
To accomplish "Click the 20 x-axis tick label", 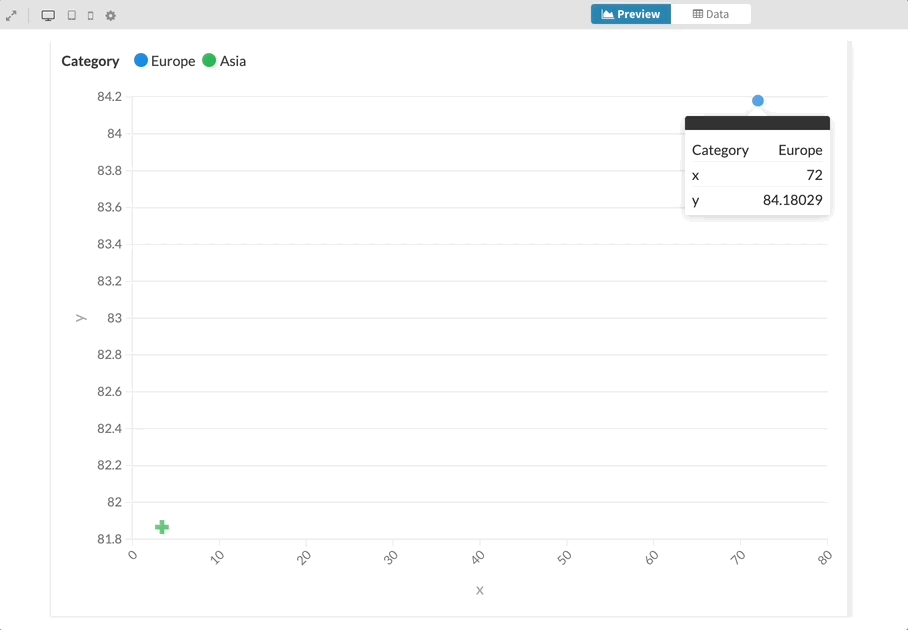I will pos(304,558).
